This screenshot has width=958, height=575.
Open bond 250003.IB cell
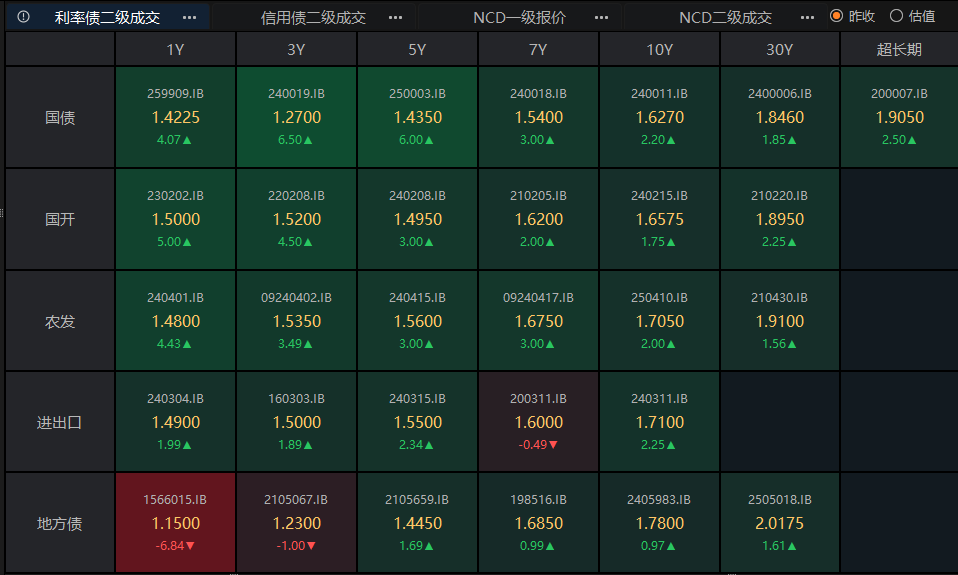(417, 117)
